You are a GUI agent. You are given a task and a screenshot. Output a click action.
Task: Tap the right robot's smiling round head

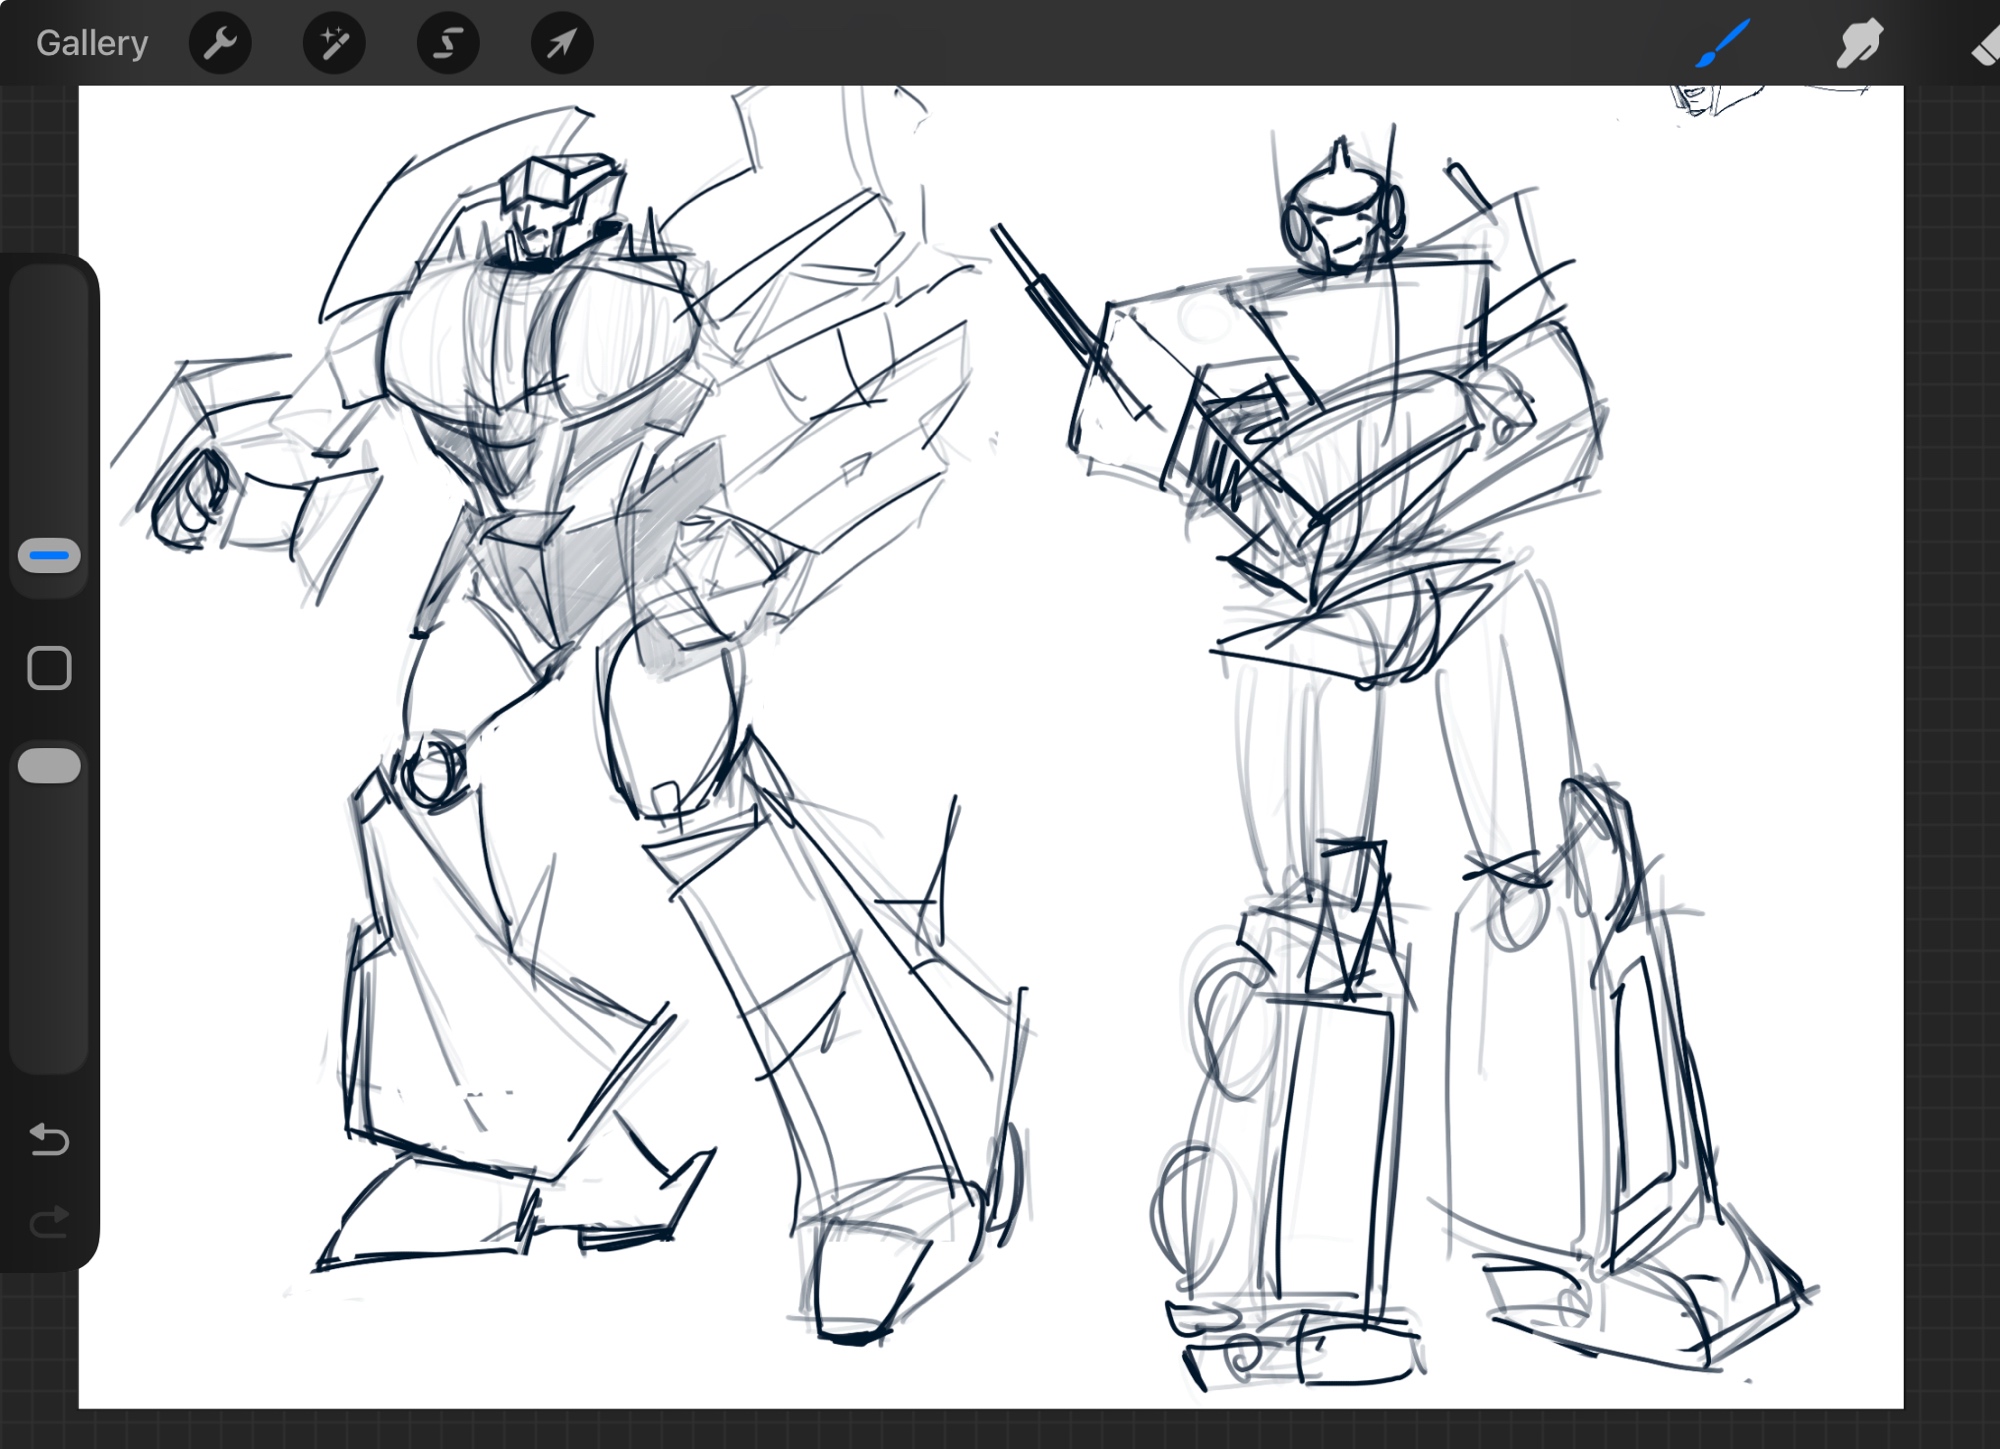tap(1340, 225)
